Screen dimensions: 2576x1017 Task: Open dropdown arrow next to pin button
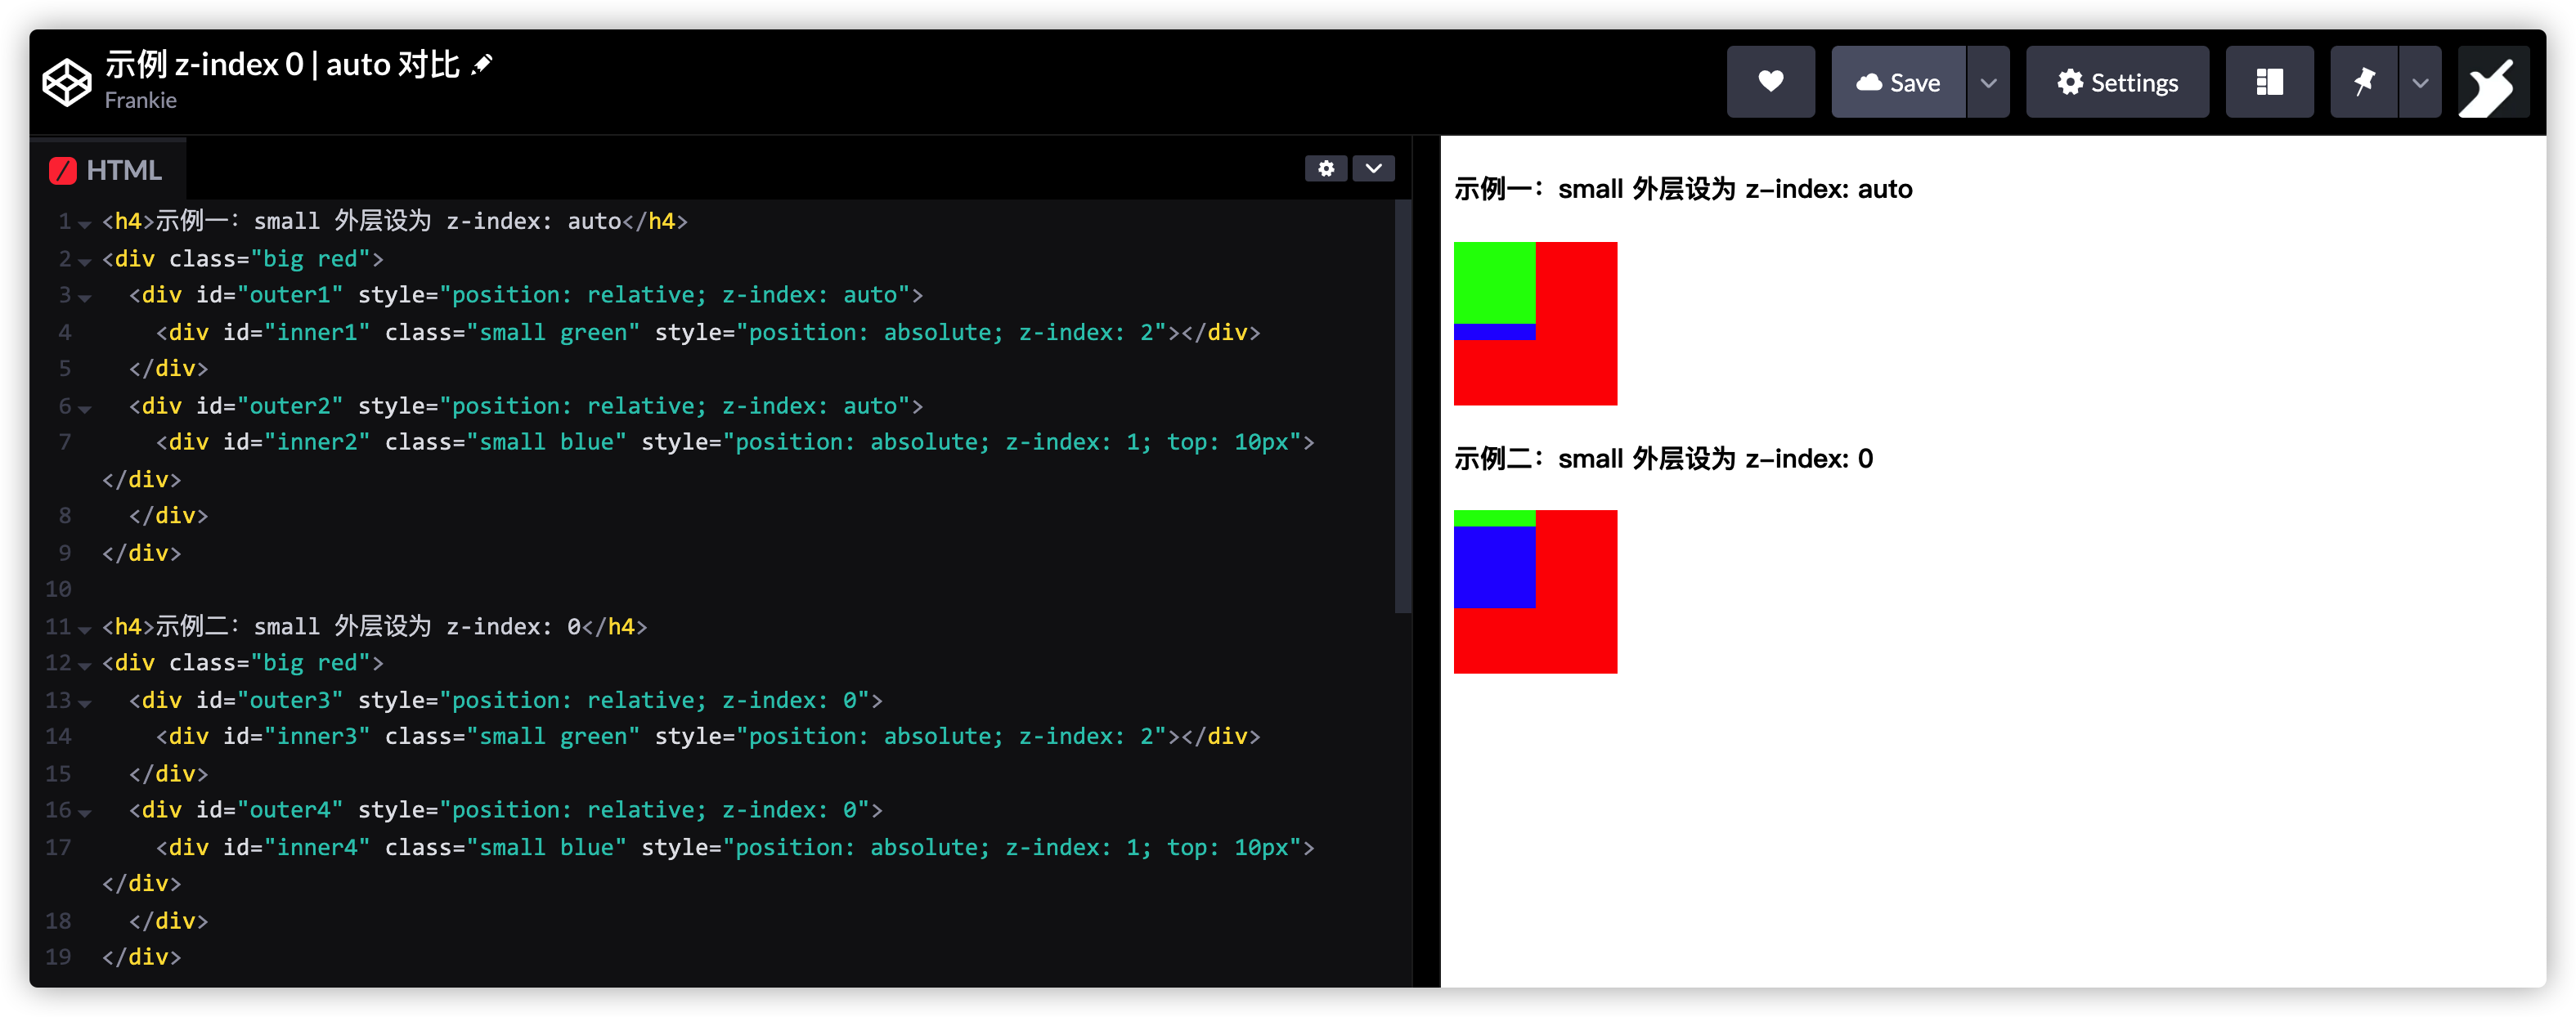2420,82
